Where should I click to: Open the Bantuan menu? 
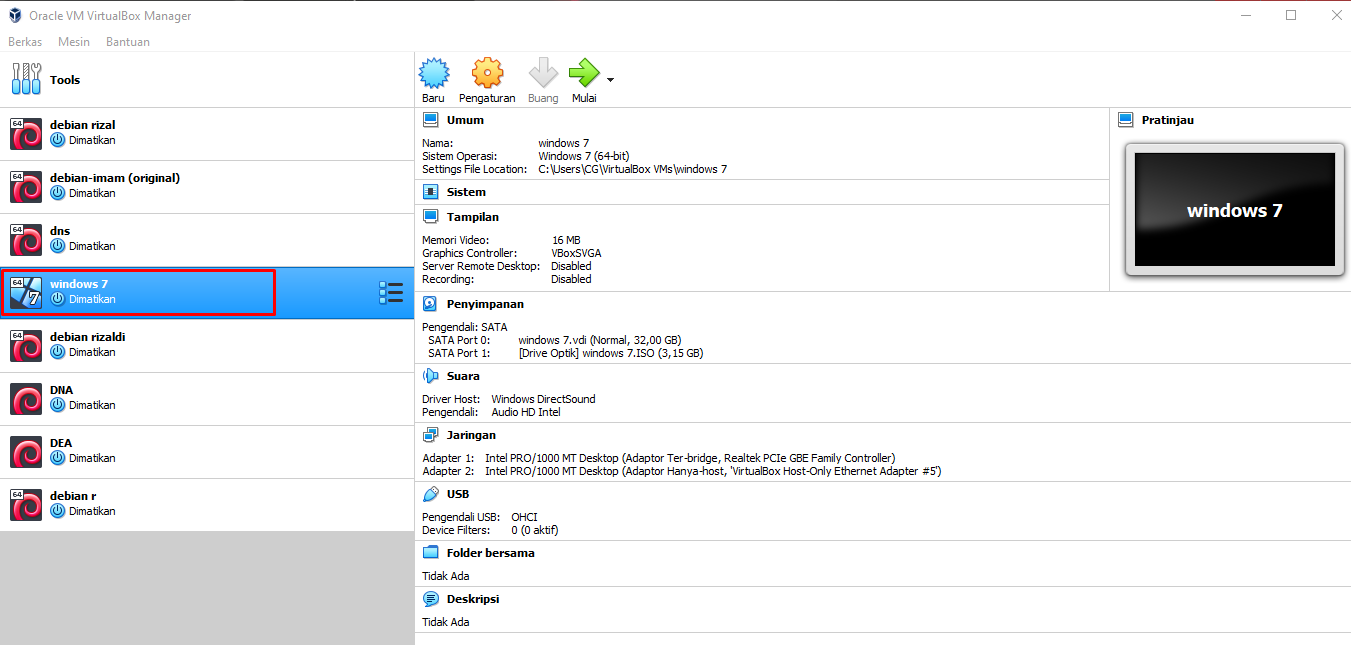tap(128, 42)
